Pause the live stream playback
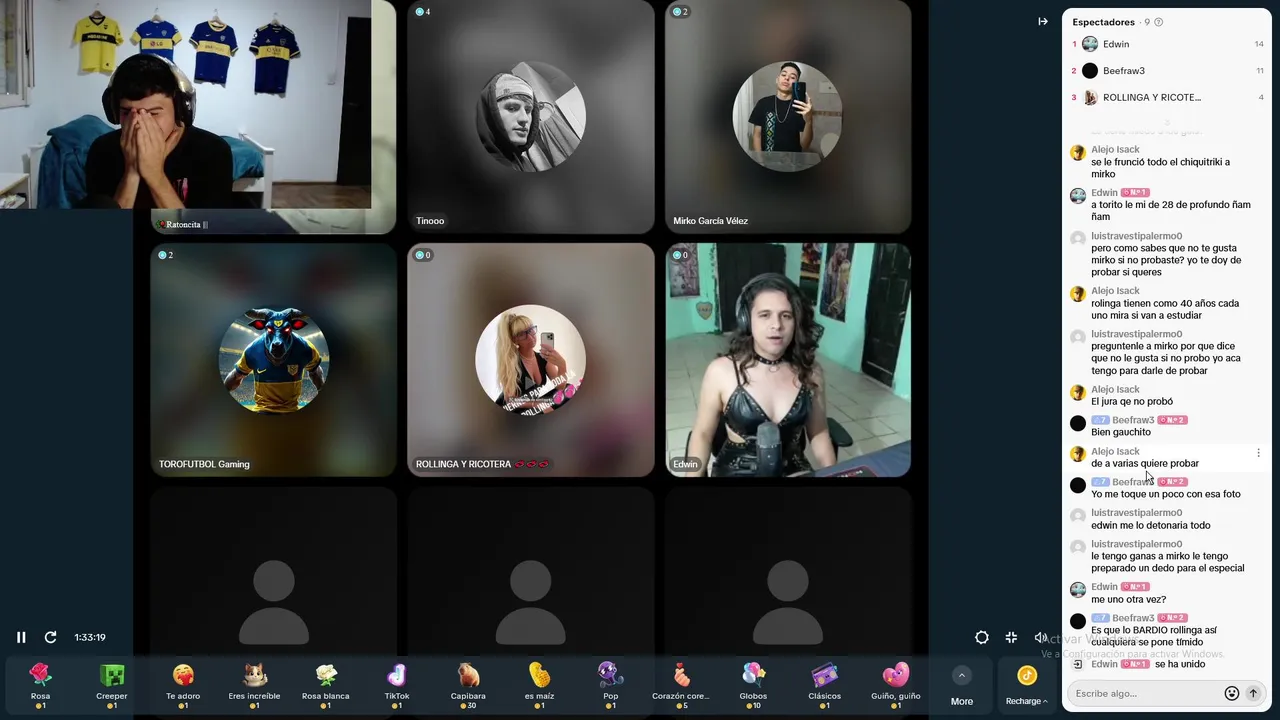 21,637
